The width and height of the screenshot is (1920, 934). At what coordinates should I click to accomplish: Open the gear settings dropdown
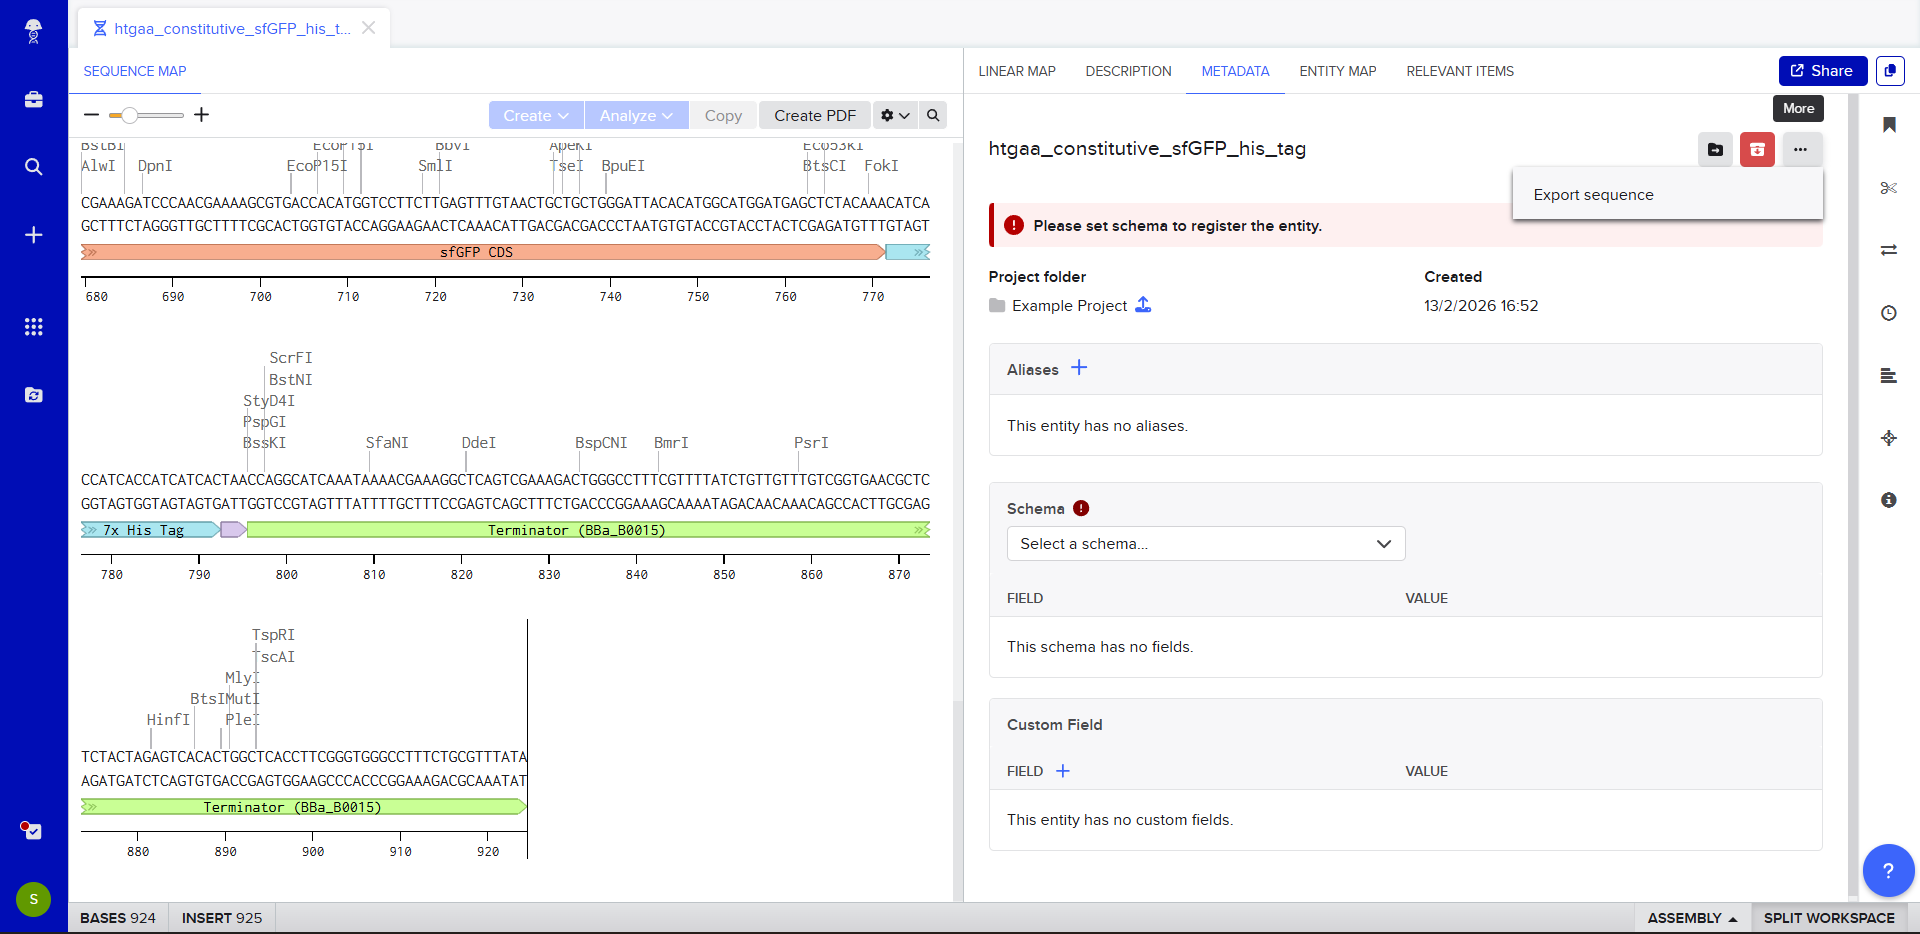point(894,115)
